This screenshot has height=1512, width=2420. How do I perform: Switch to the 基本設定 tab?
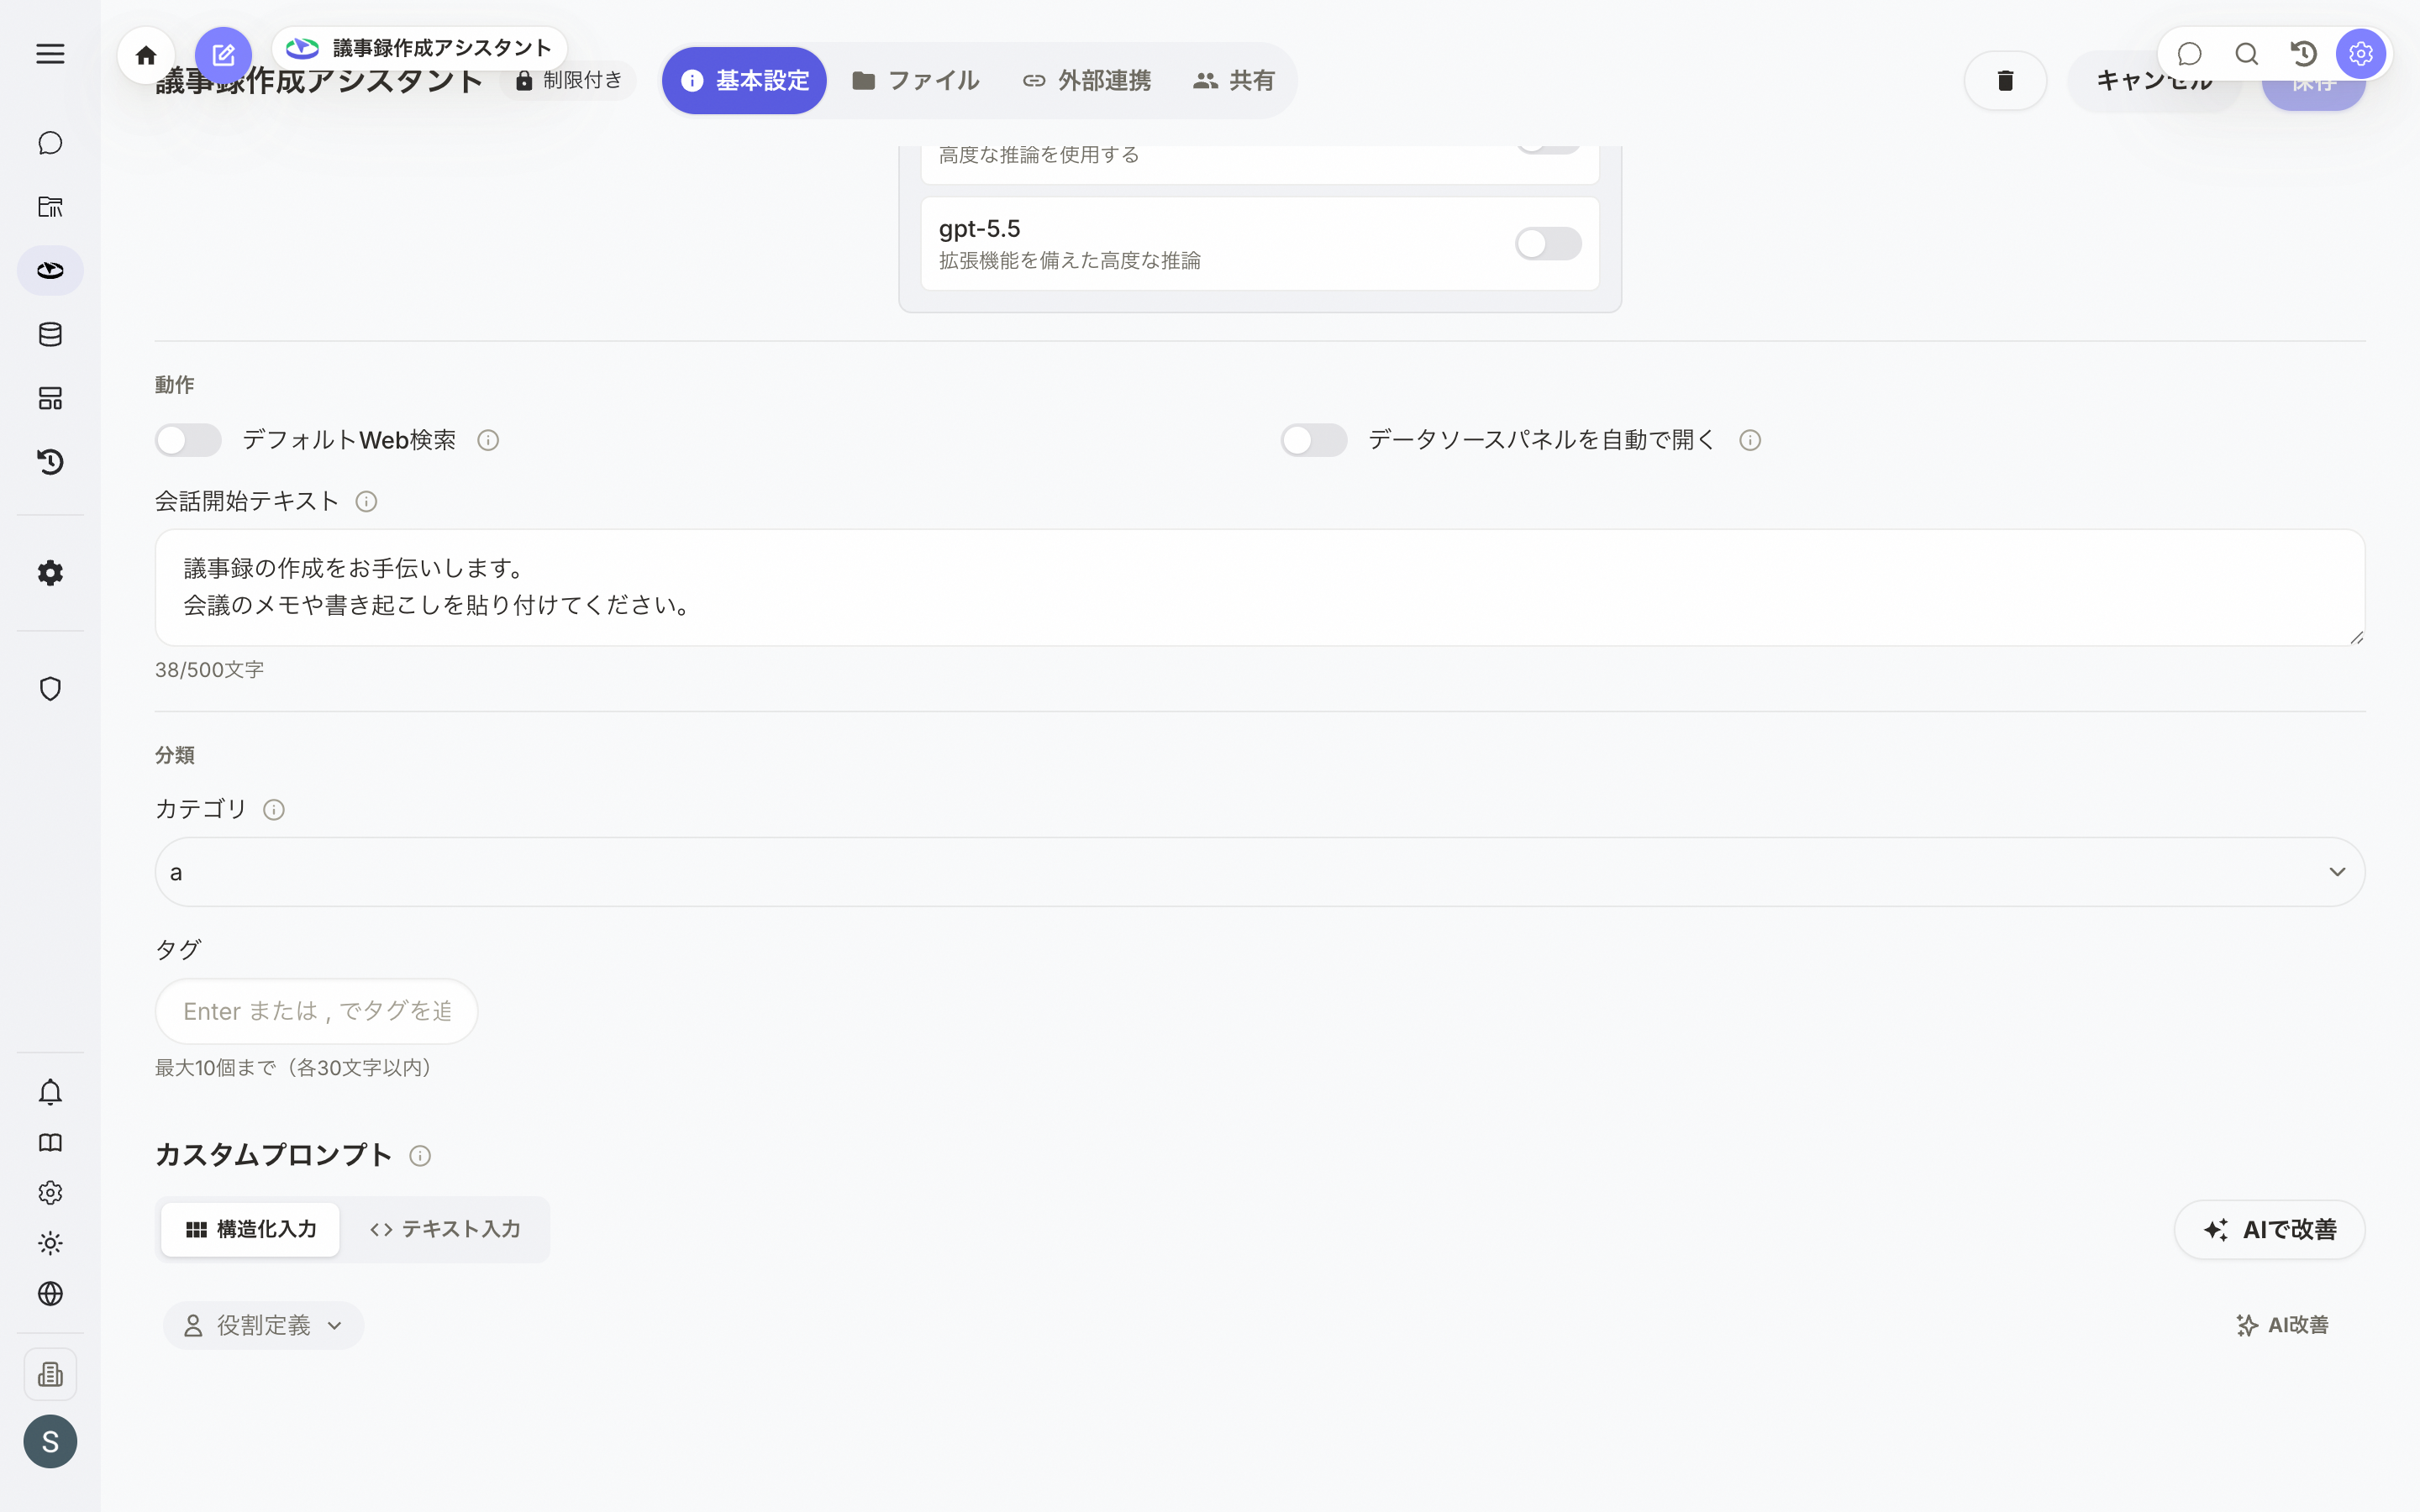coord(744,81)
